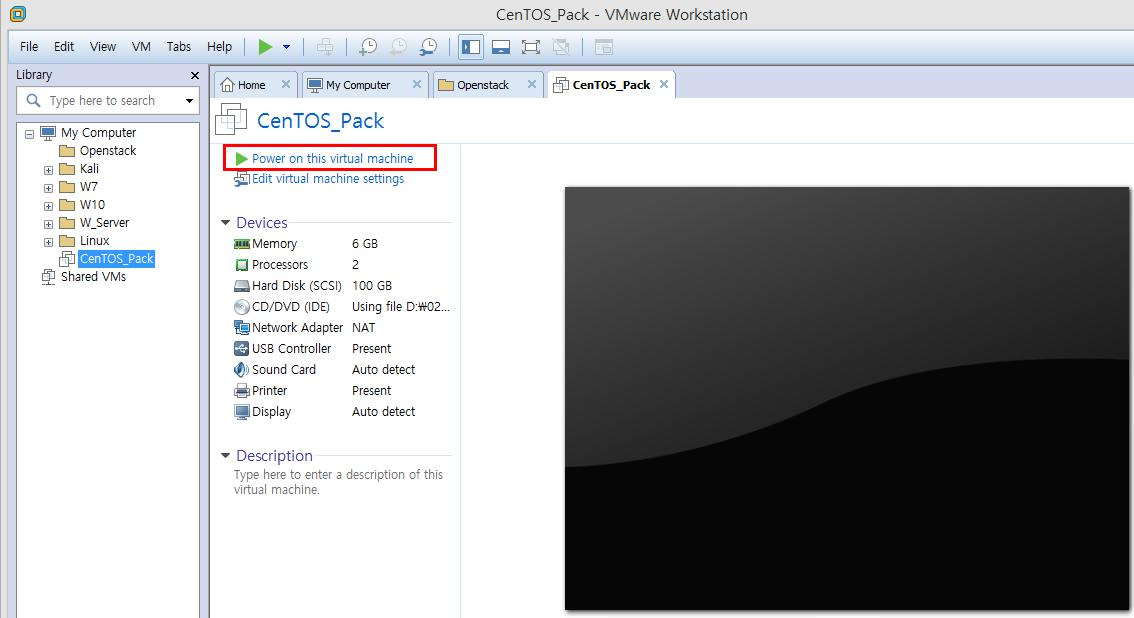Collapse the My Computer tree node
Screen dimensions: 1134x618
tap(30, 134)
